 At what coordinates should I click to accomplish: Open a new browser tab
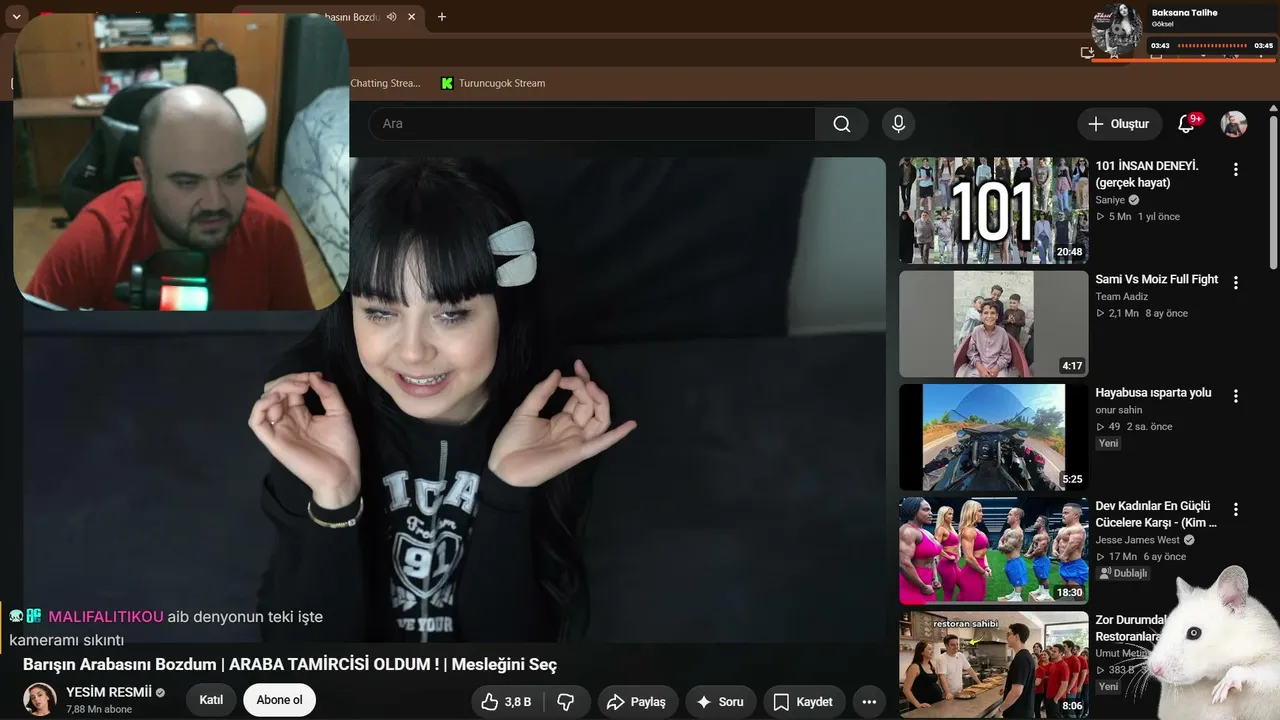pyautogui.click(x=442, y=17)
